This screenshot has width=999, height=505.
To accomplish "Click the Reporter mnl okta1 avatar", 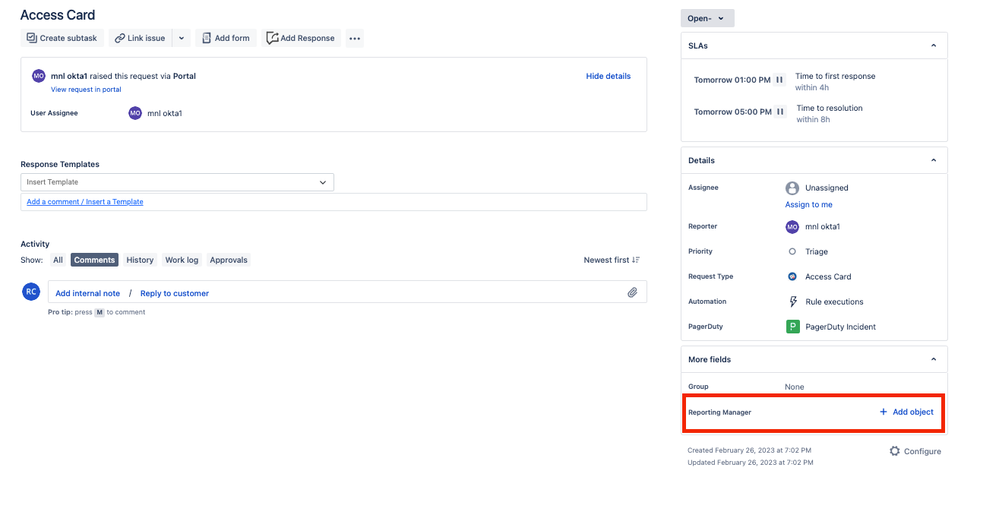I will pos(792,227).
